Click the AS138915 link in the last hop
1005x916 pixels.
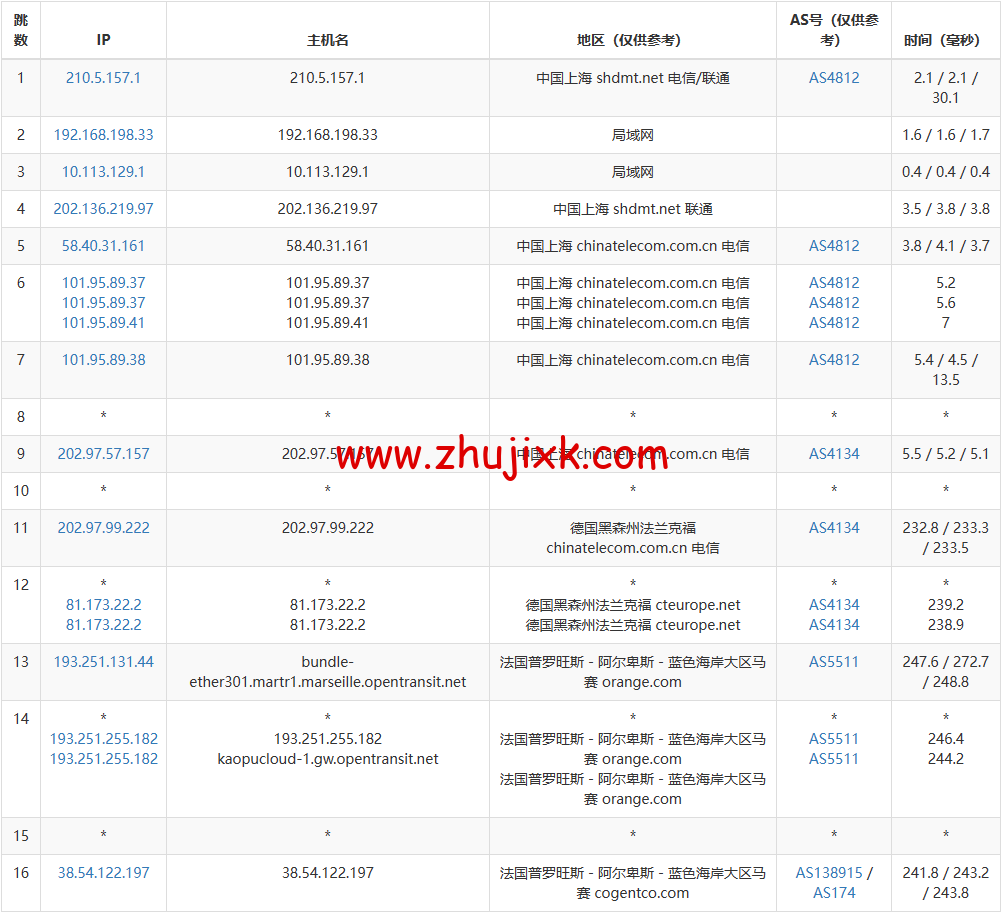coord(828,872)
